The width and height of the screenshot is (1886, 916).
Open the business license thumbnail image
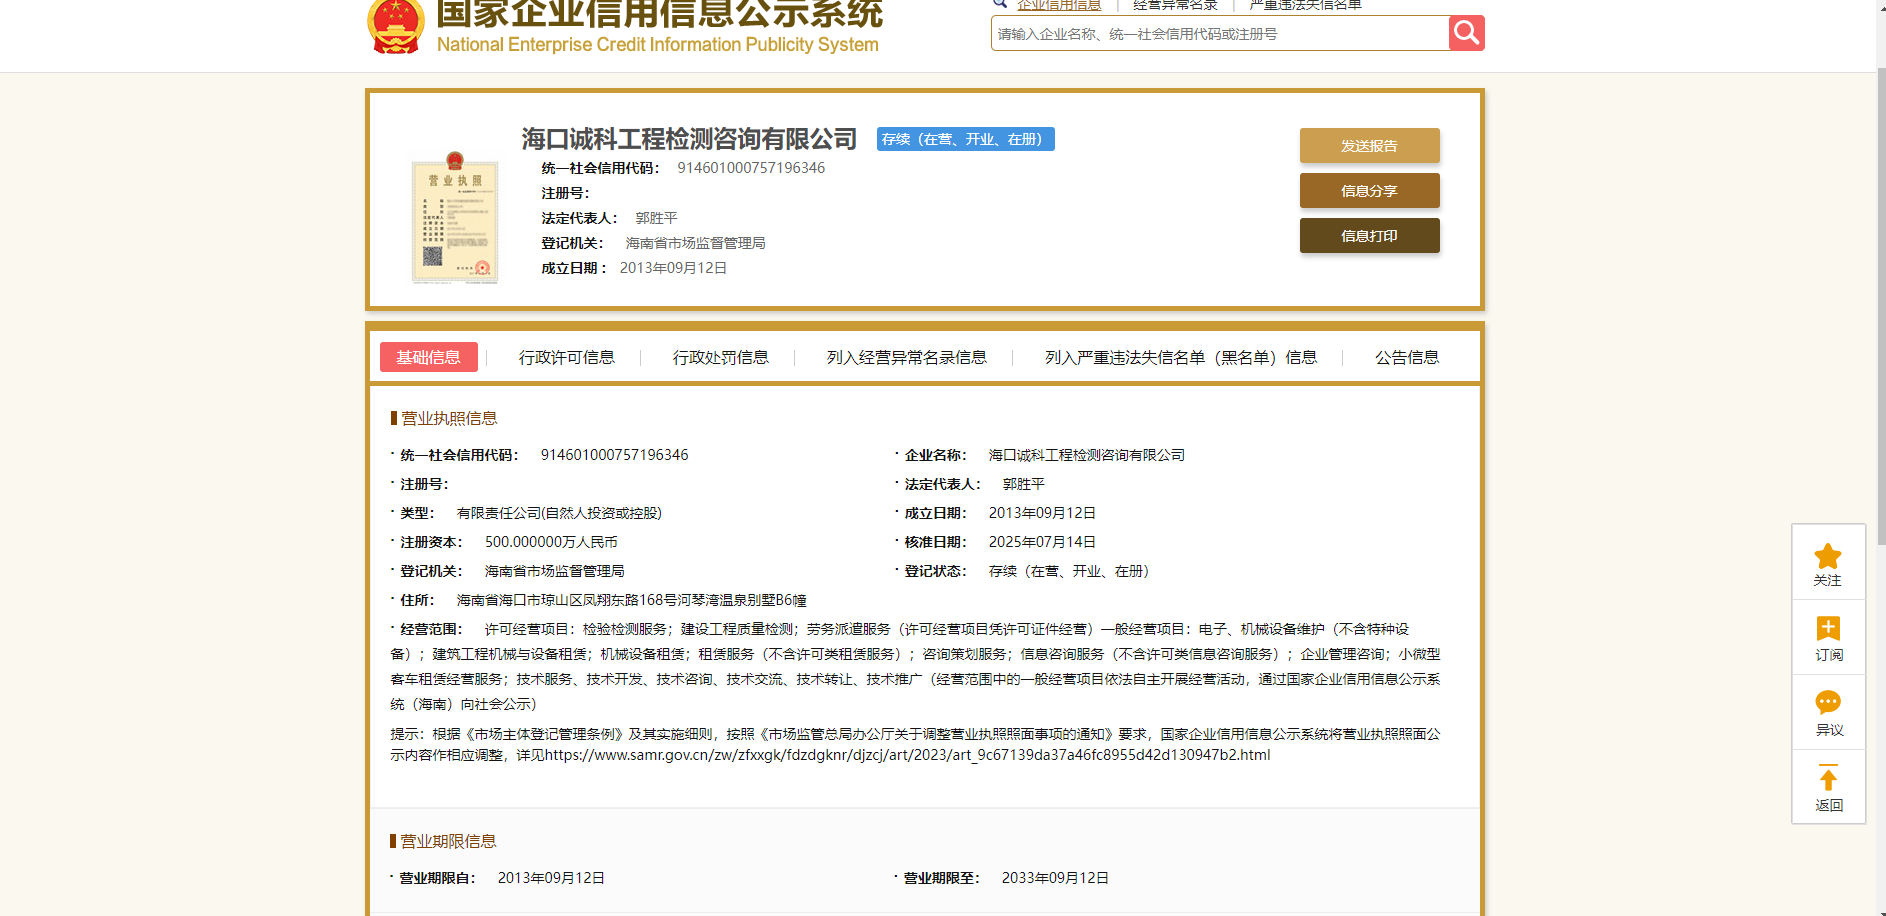point(455,220)
